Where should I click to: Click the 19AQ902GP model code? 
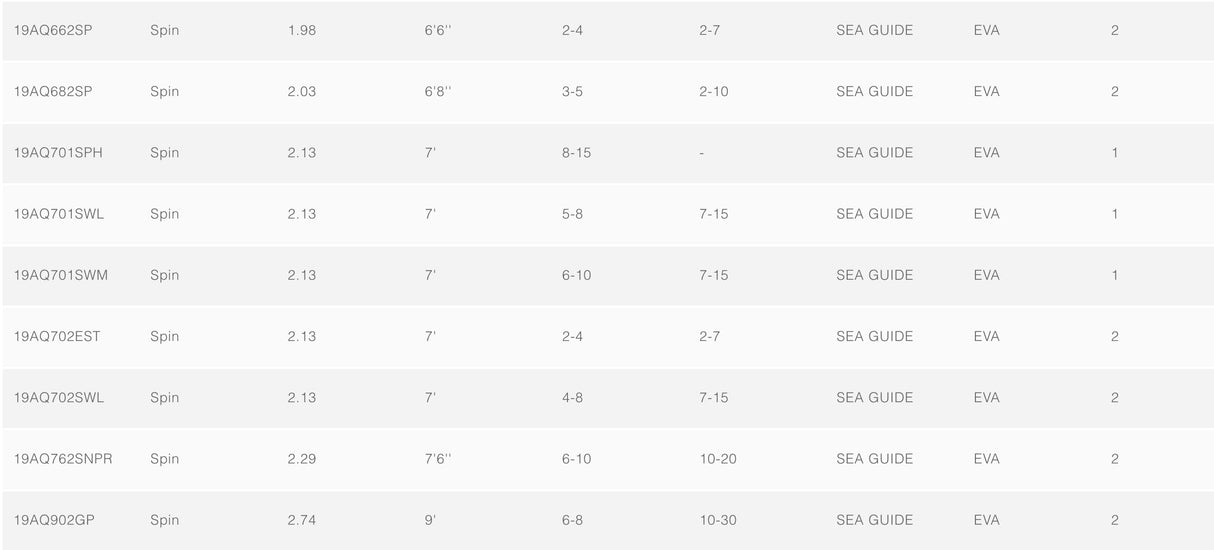point(54,520)
